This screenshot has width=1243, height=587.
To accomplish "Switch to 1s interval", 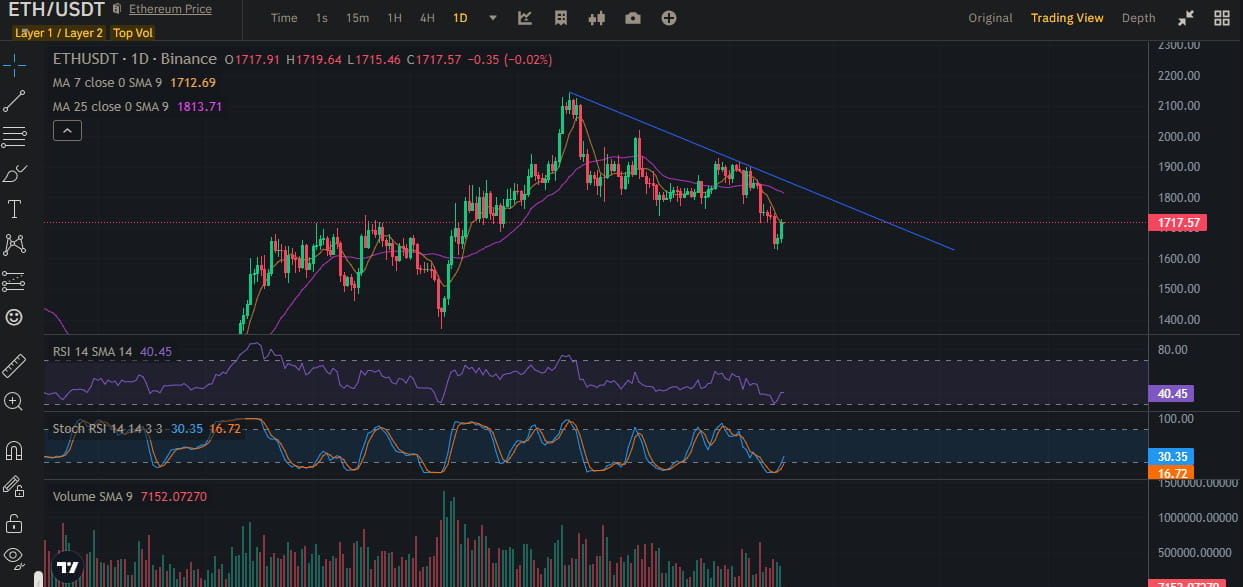I will click(x=321, y=18).
